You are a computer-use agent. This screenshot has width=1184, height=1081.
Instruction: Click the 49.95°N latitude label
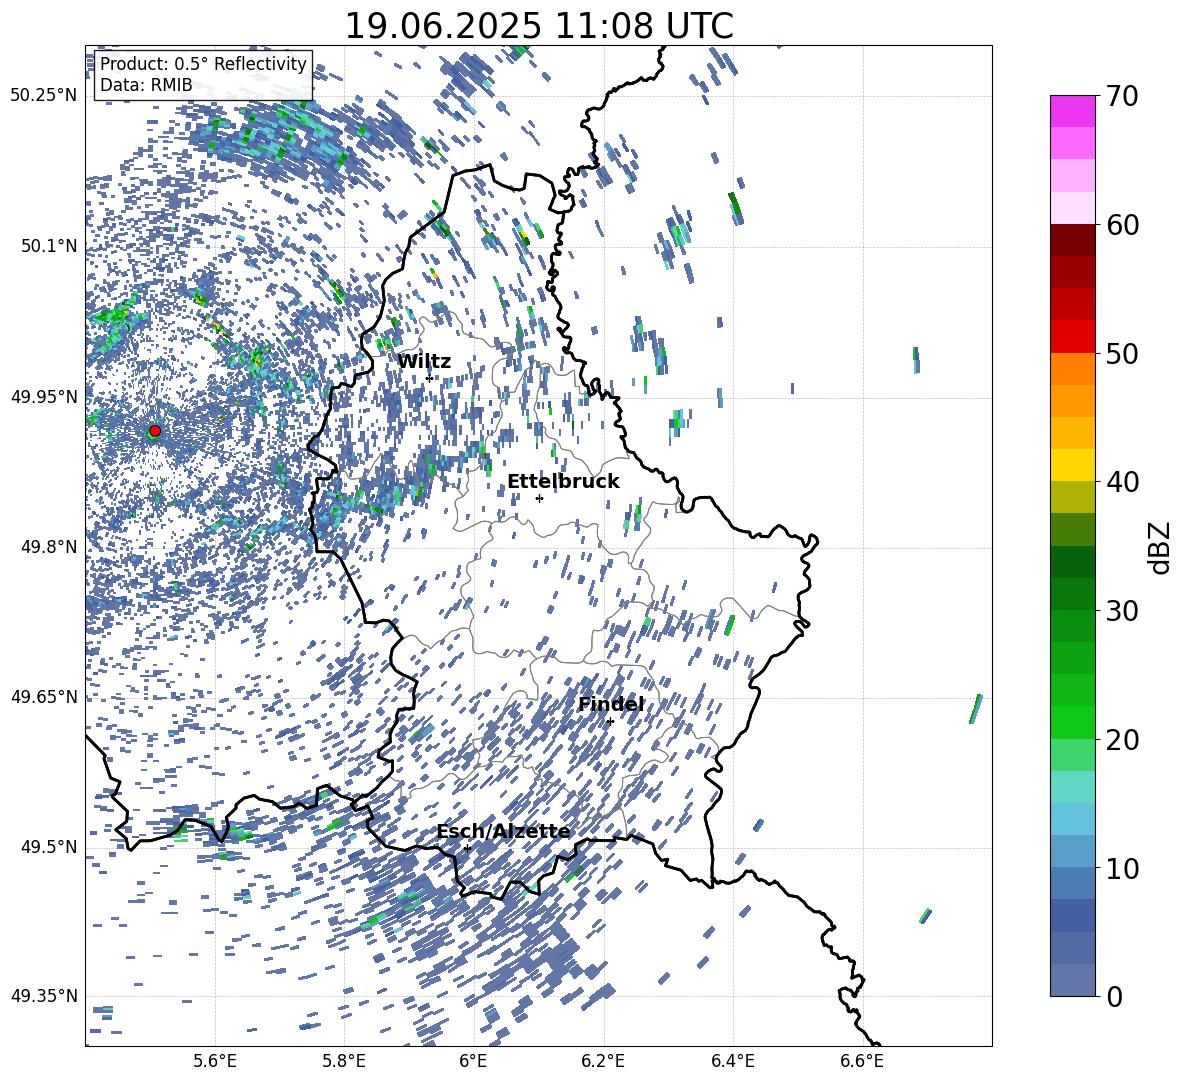point(44,396)
